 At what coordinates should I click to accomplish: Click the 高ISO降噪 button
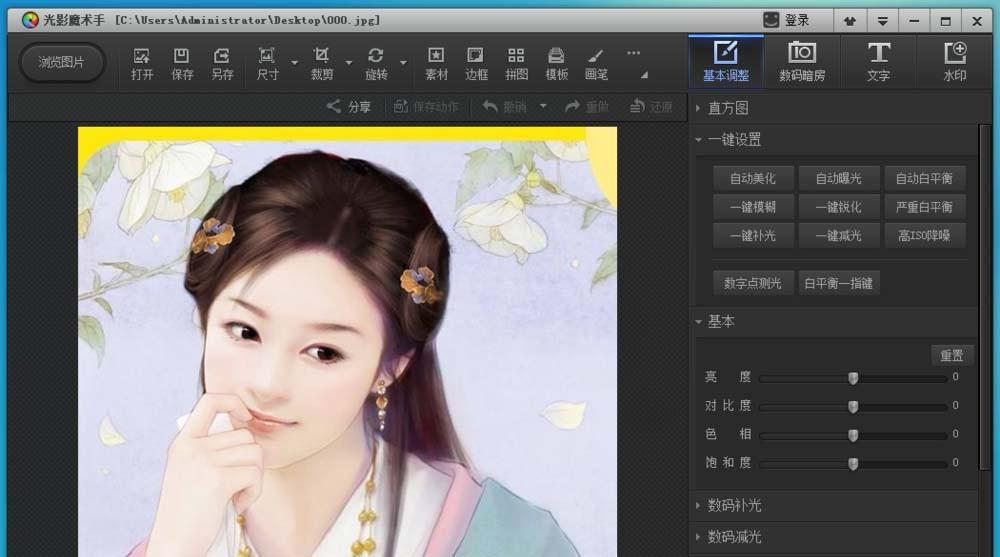[924, 235]
